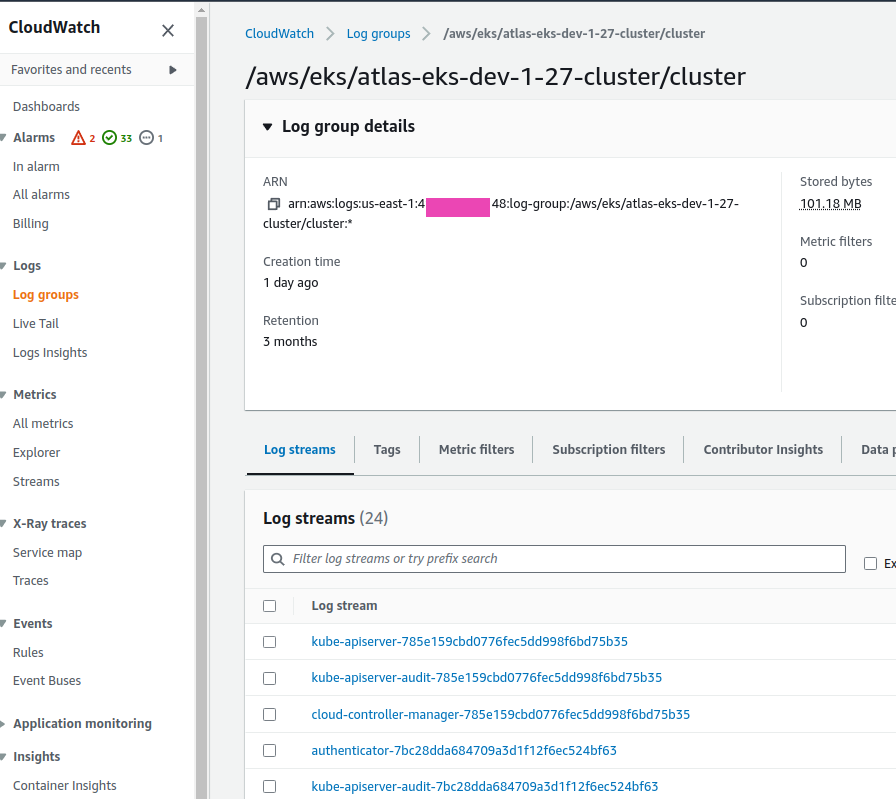Collapse the Alarms navigation section

click(3, 138)
